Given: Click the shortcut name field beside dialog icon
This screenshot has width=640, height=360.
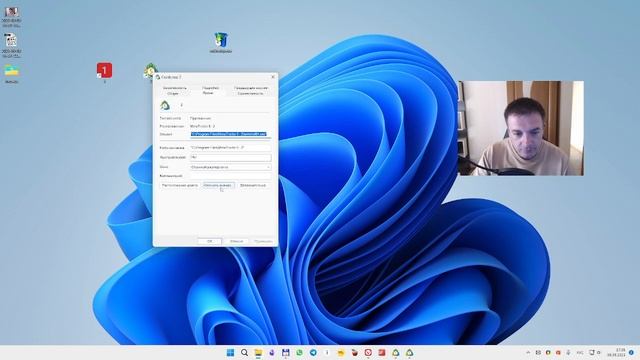Looking at the screenshot, I should (224, 105).
